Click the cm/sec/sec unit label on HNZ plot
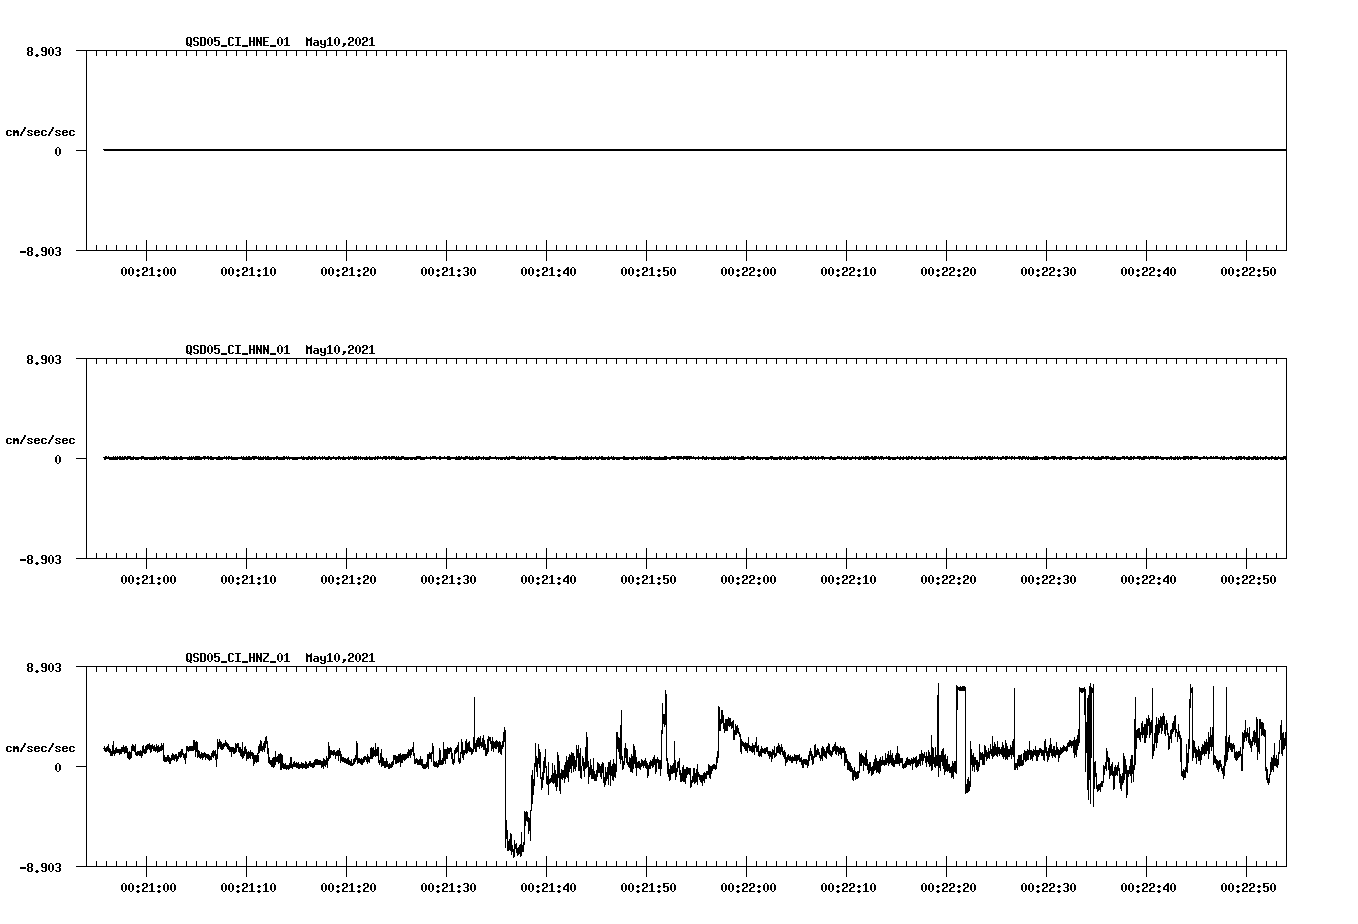 [40, 748]
